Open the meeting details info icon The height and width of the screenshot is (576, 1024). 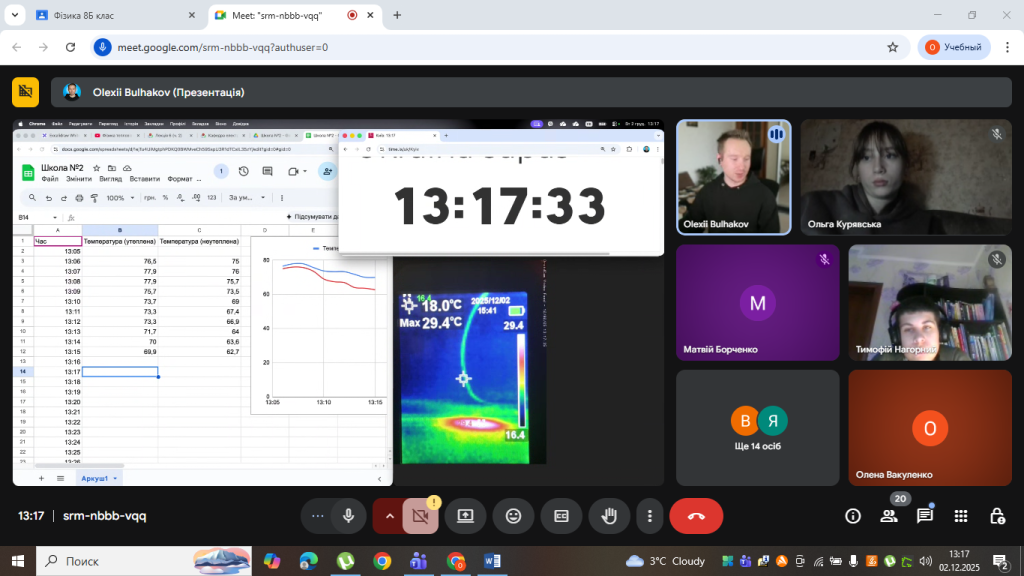pos(852,516)
